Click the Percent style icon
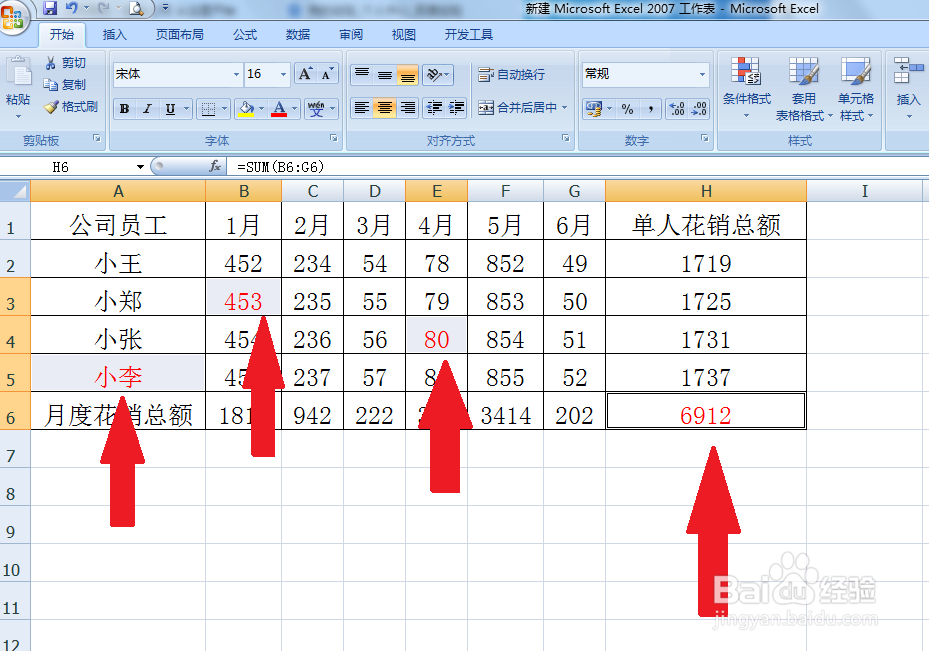 point(627,108)
